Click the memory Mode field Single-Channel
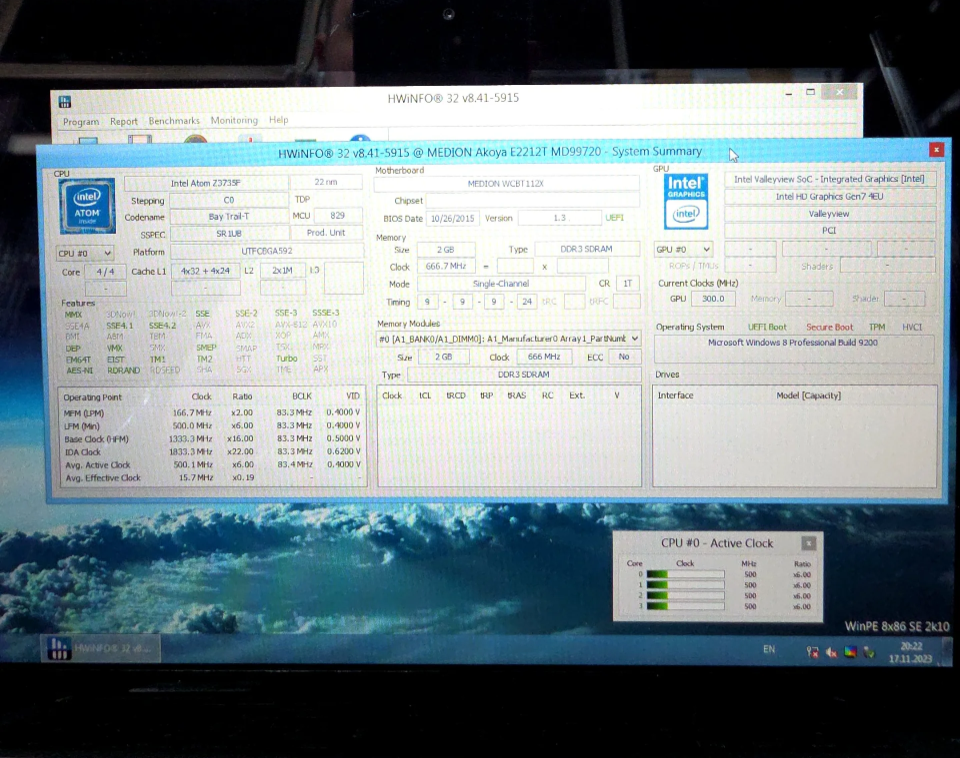This screenshot has height=758, width=960. 501,283
